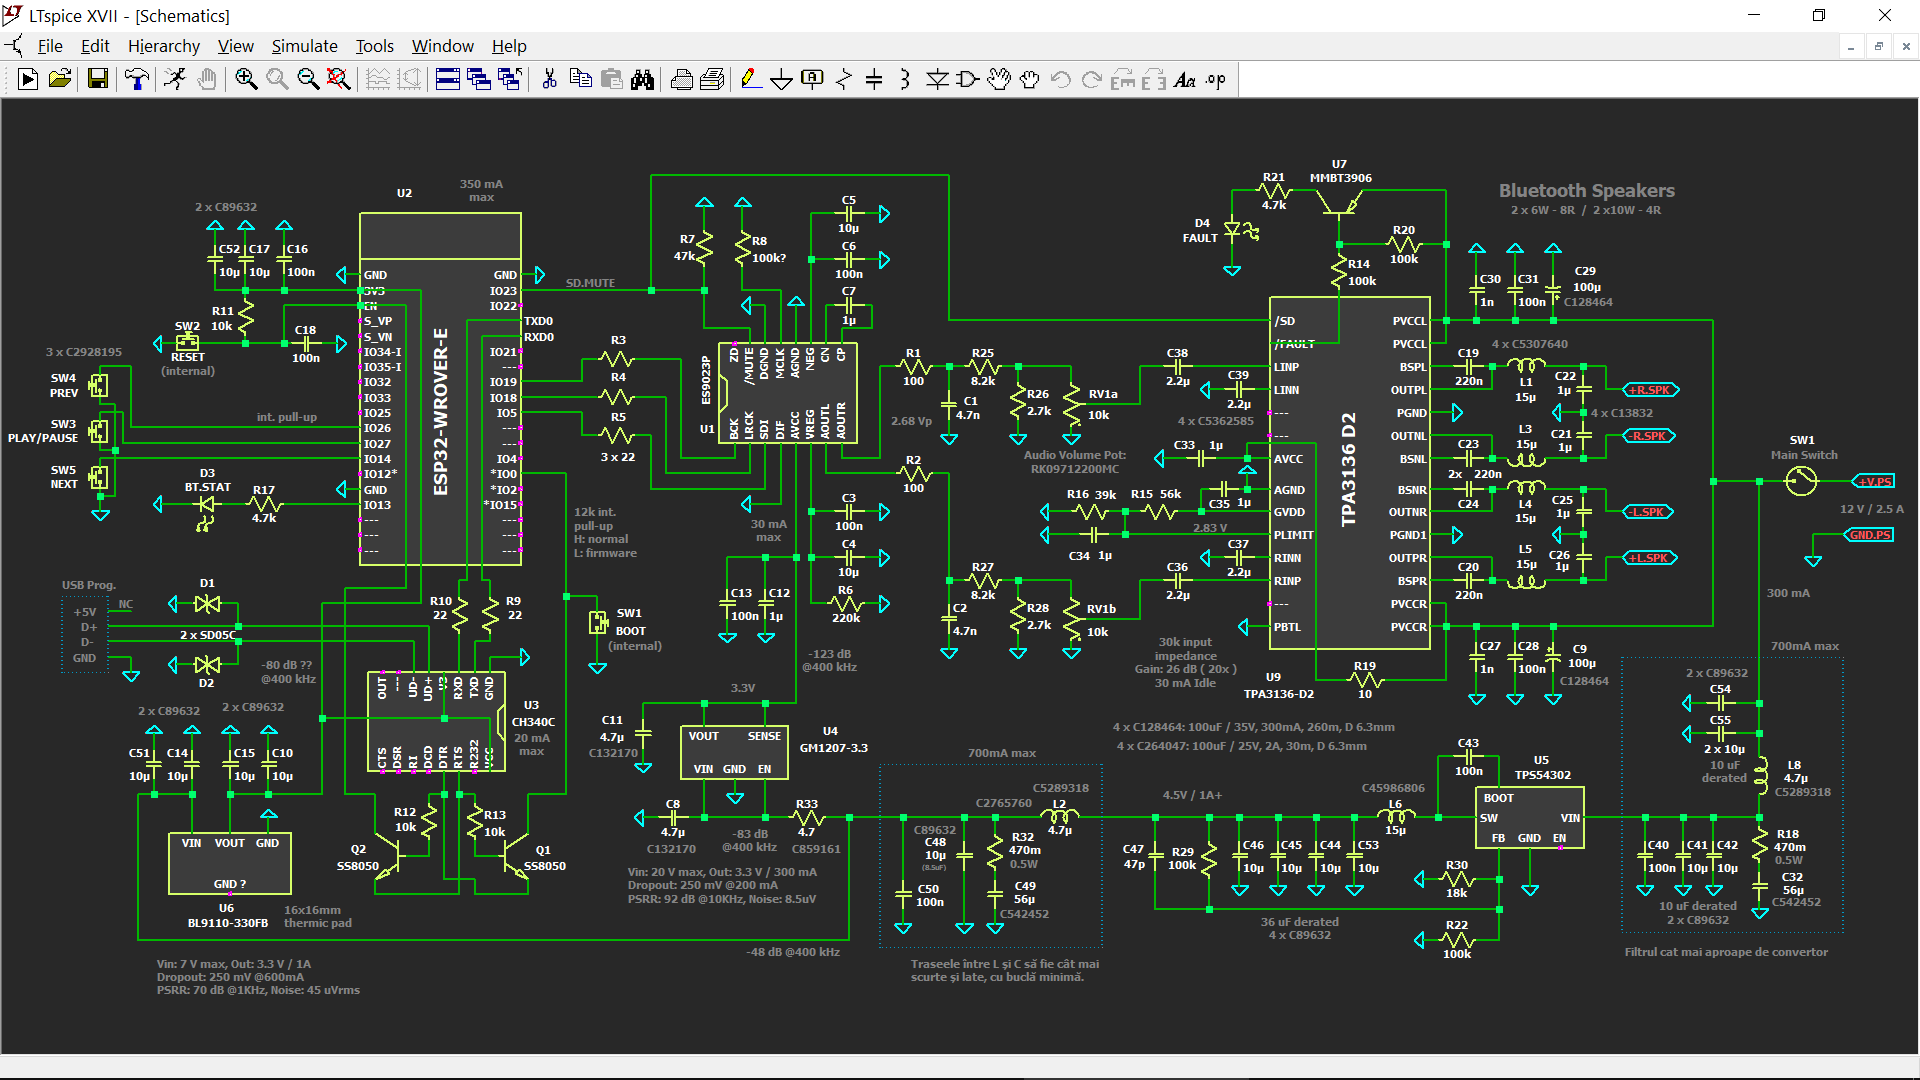Click the Main Switch SW1 symbol

[x=1801, y=481]
